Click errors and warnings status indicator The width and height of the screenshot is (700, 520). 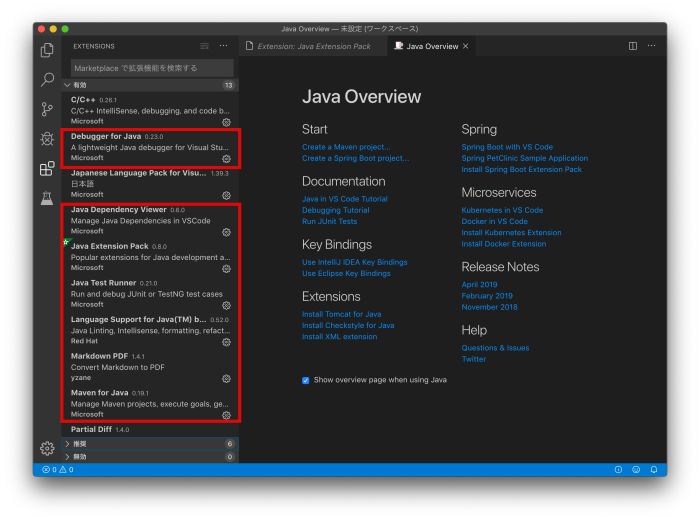(x=58, y=470)
